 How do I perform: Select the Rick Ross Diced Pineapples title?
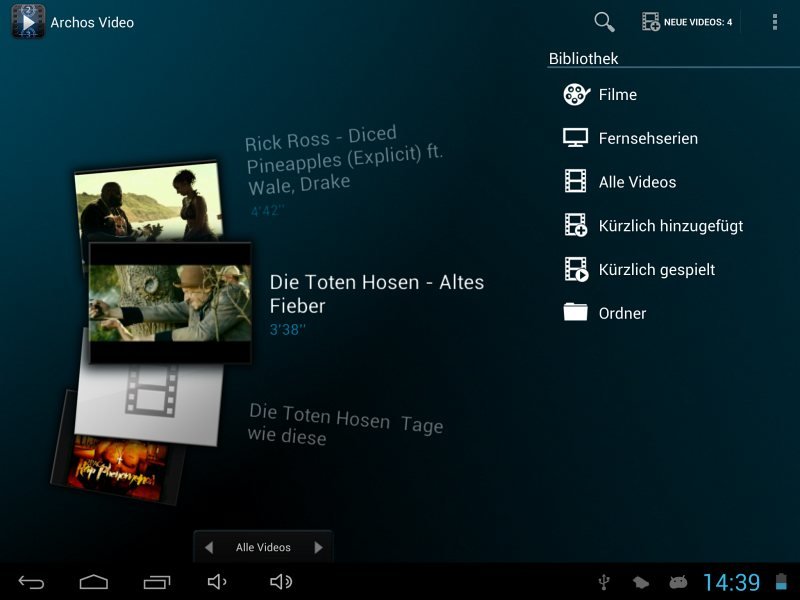click(x=344, y=160)
